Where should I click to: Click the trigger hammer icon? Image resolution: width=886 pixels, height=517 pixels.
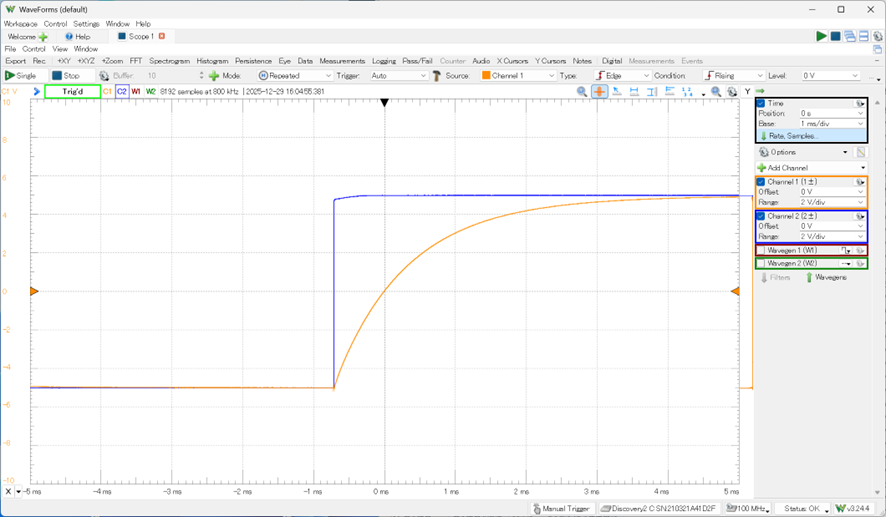pos(436,75)
